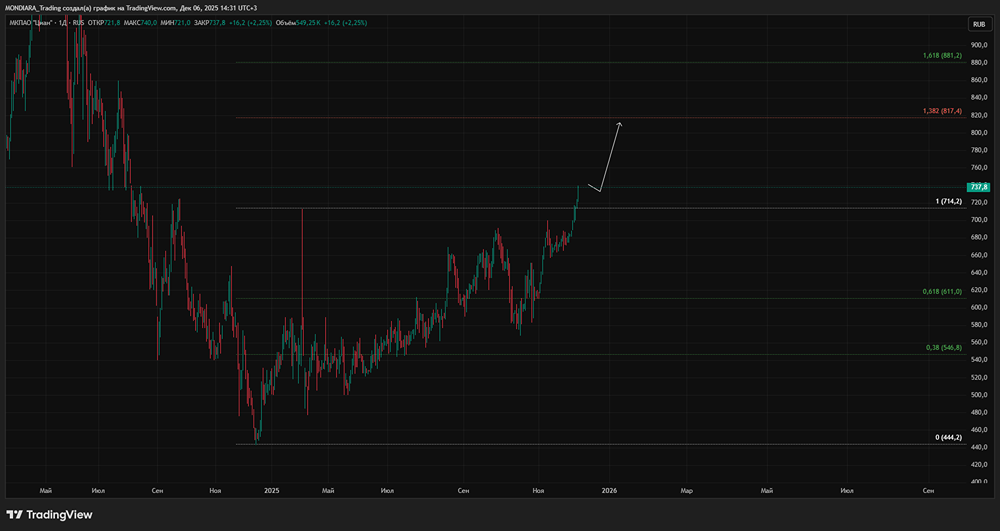Click the 2025 time axis label
The width and height of the screenshot is (1000, 531).
(271, 491)
